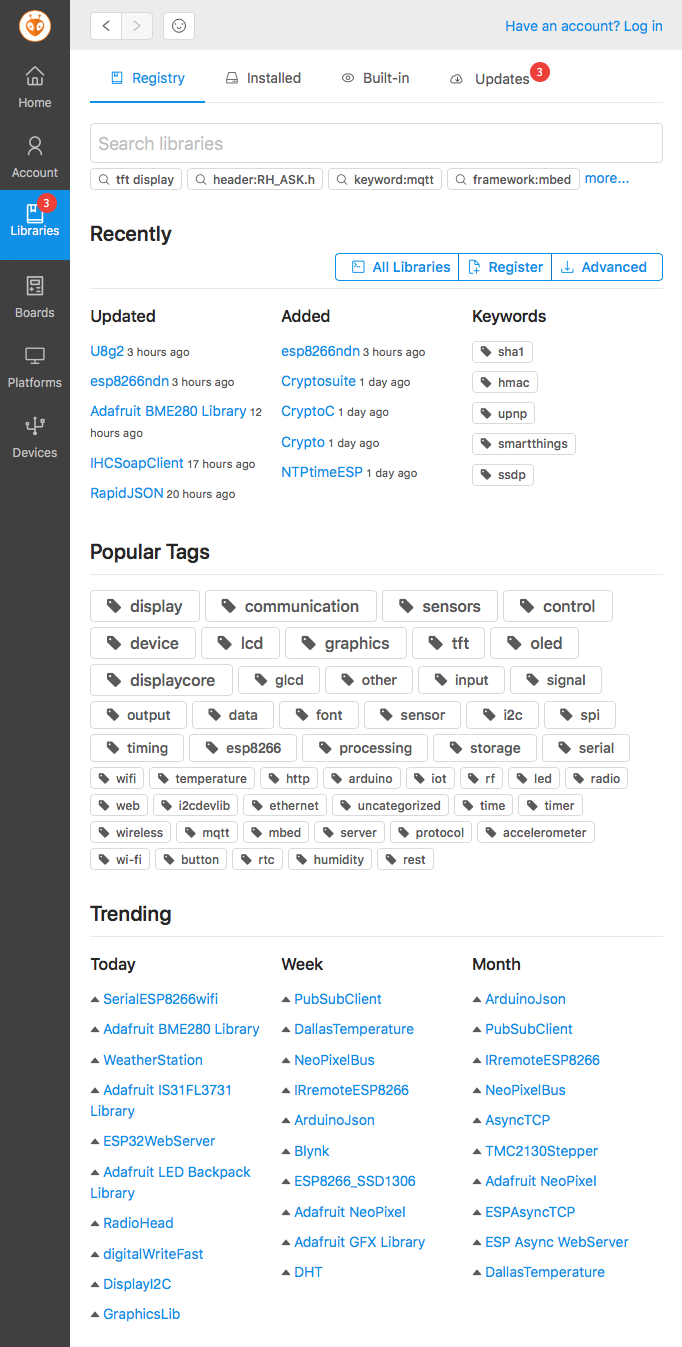Open All Libraries

[x=397, y=267]
